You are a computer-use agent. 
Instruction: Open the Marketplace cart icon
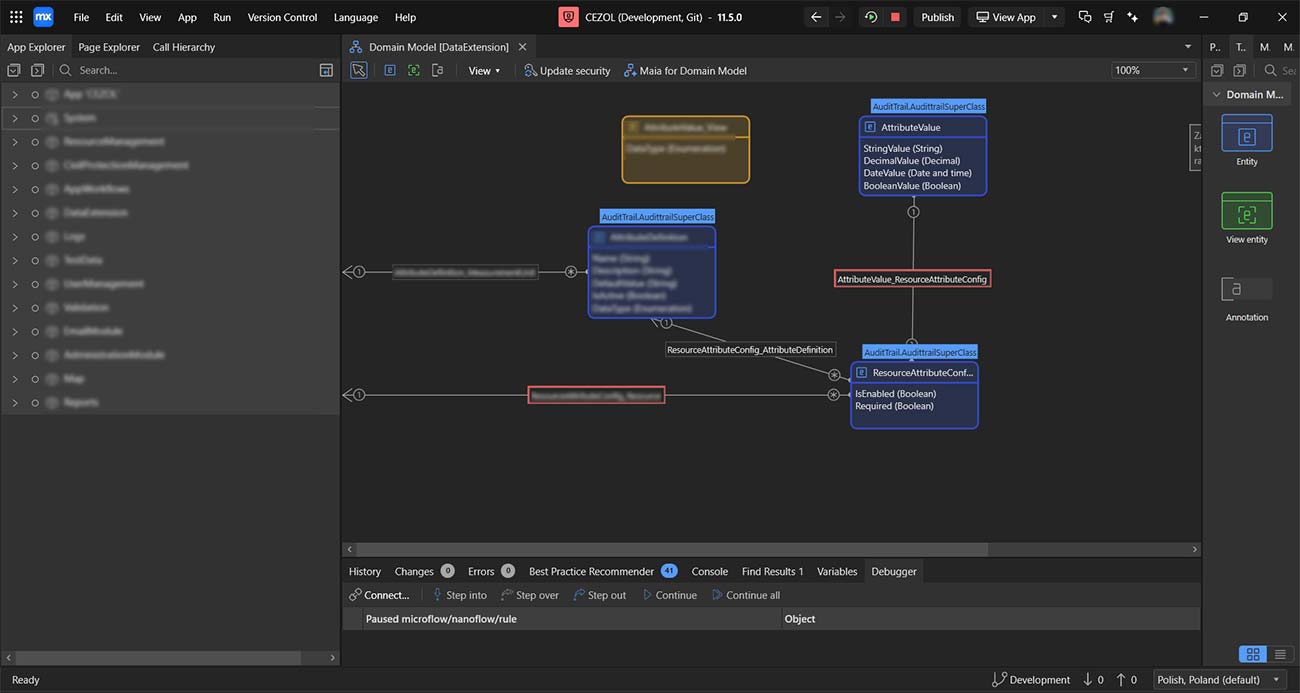click(1109, 17)
